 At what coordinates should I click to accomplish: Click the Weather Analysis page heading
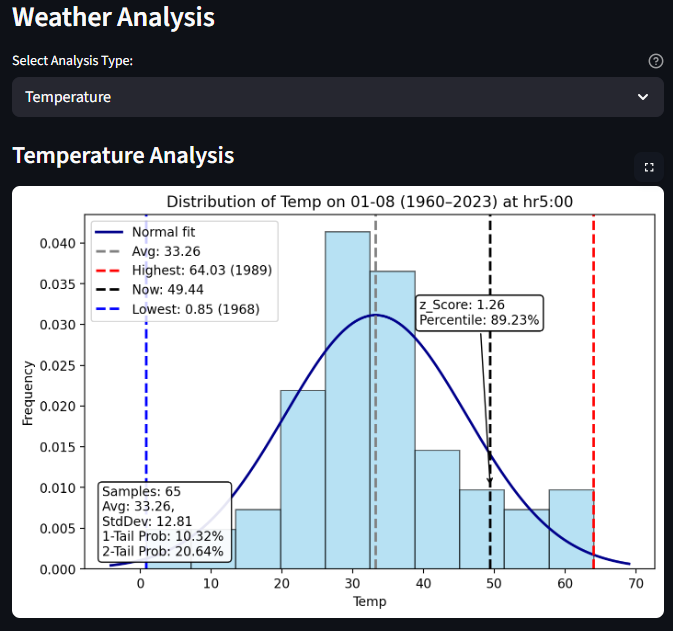click(113, 17)
